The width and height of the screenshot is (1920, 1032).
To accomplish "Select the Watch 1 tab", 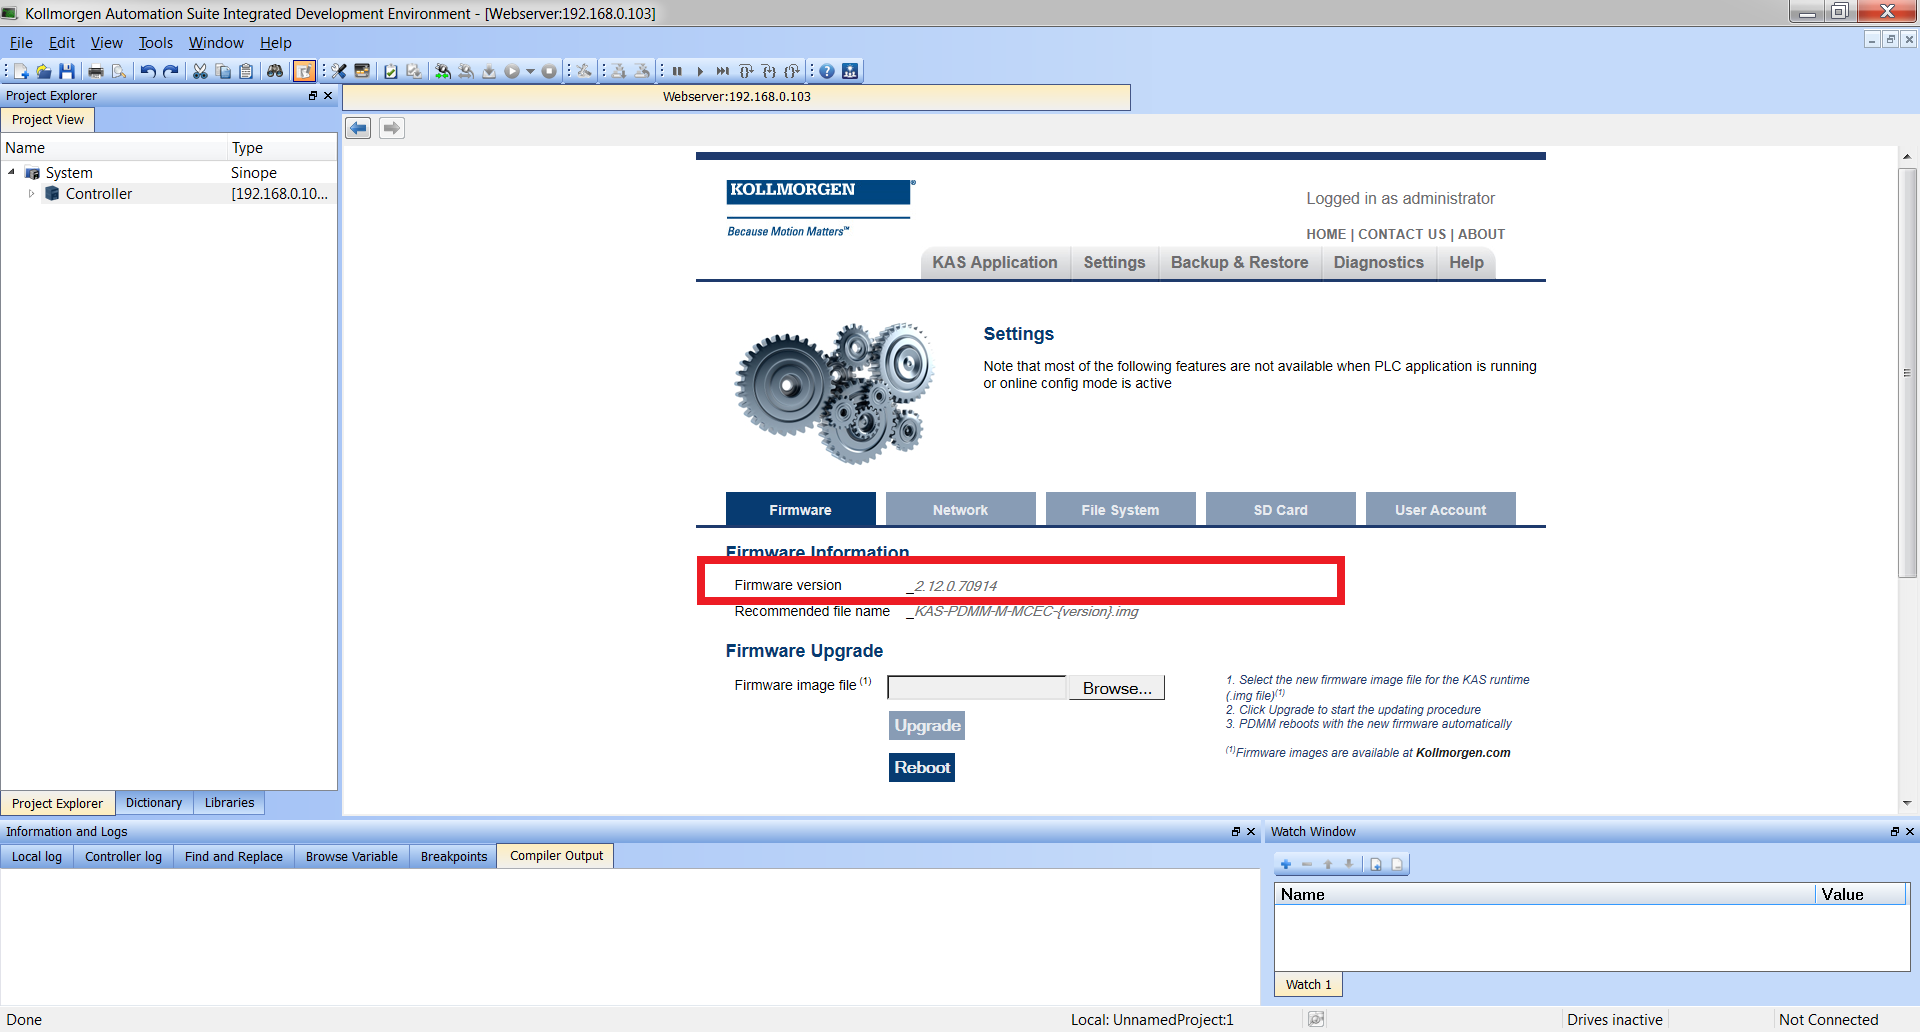I will [x=1309, y=985].
